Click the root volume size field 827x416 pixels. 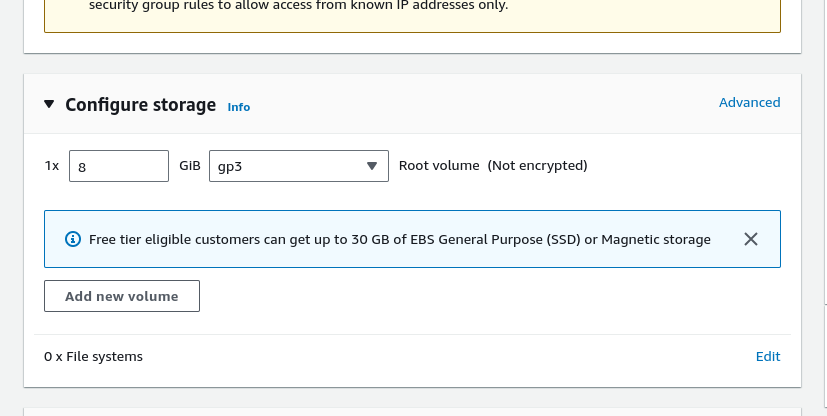(119, 166)
